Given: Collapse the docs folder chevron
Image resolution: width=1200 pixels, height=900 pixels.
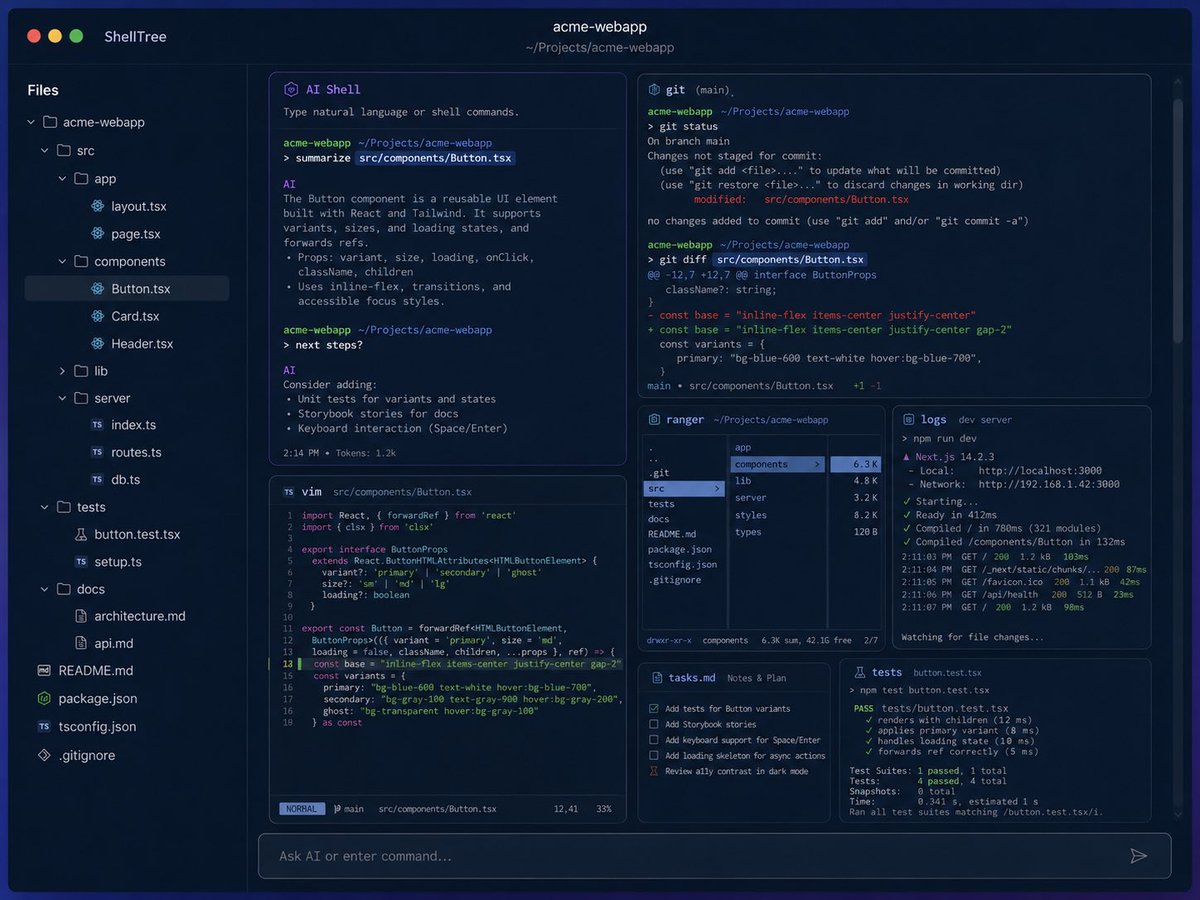Looking at the screenshot, I should (44, 589).
